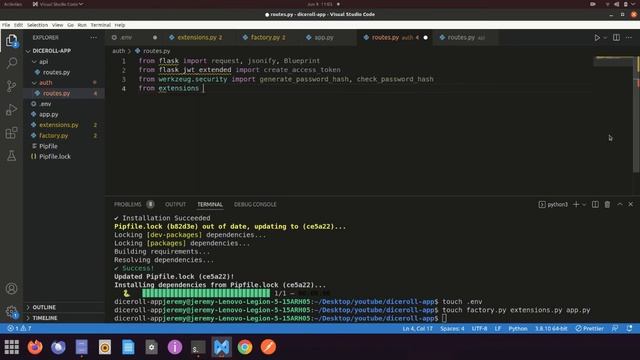Run the Python file with play icon

(x=597, y=38)
